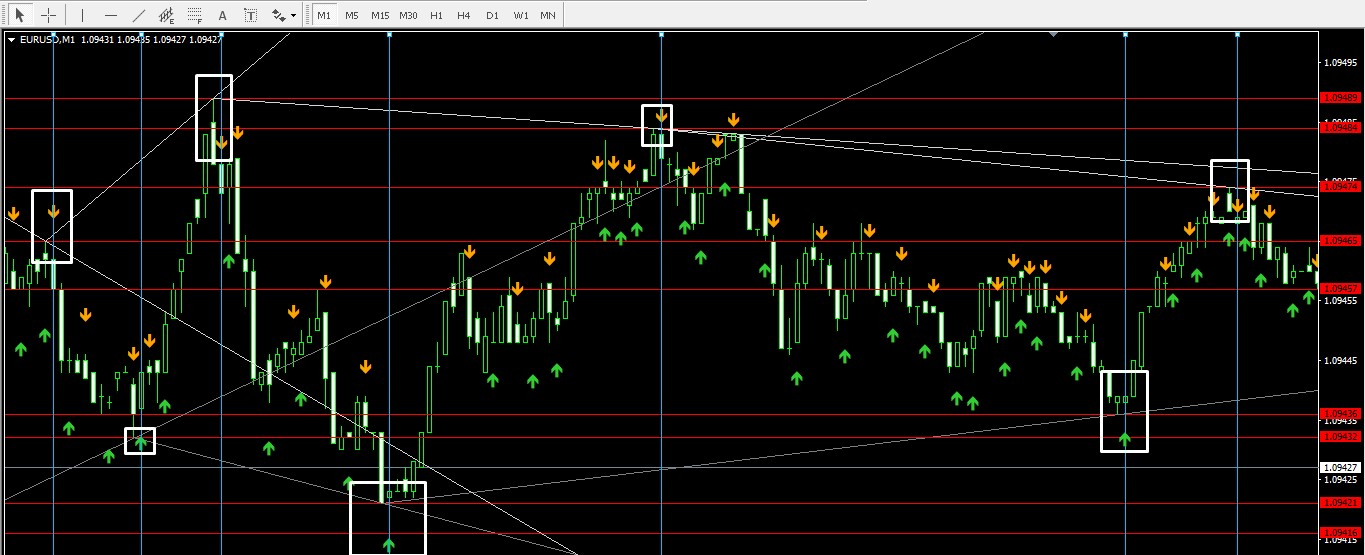Screen dimensions: 1365x555
Task: Click the 1.09484 red price label
Action: tap(1340, 127)
